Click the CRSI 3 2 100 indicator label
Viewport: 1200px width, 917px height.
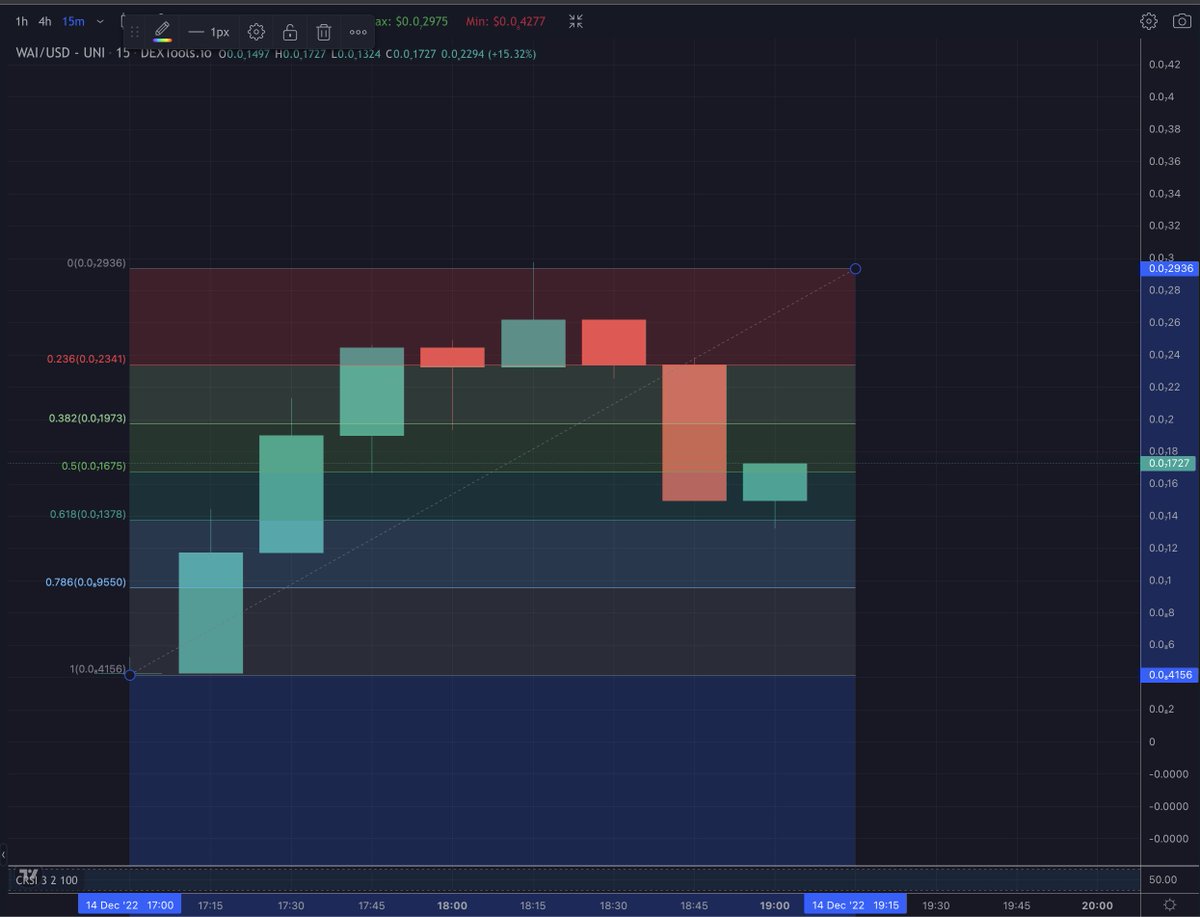click(x=47, y=879)
